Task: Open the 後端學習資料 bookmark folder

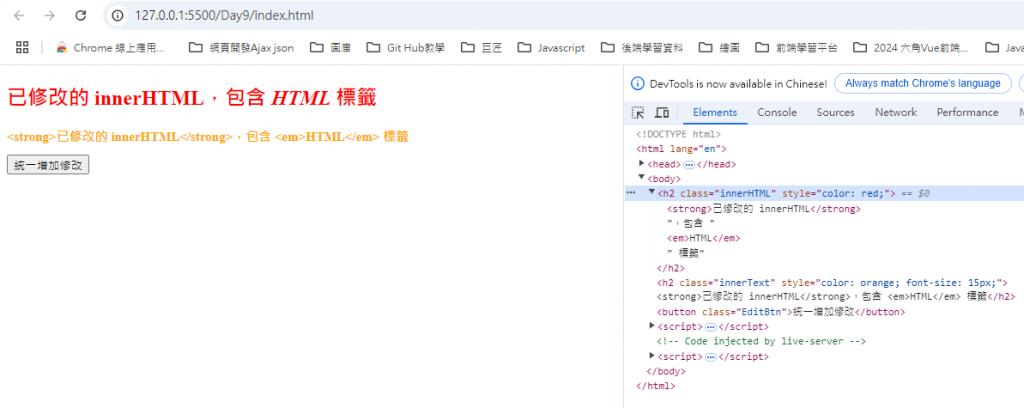Action: tap(642, 48)
